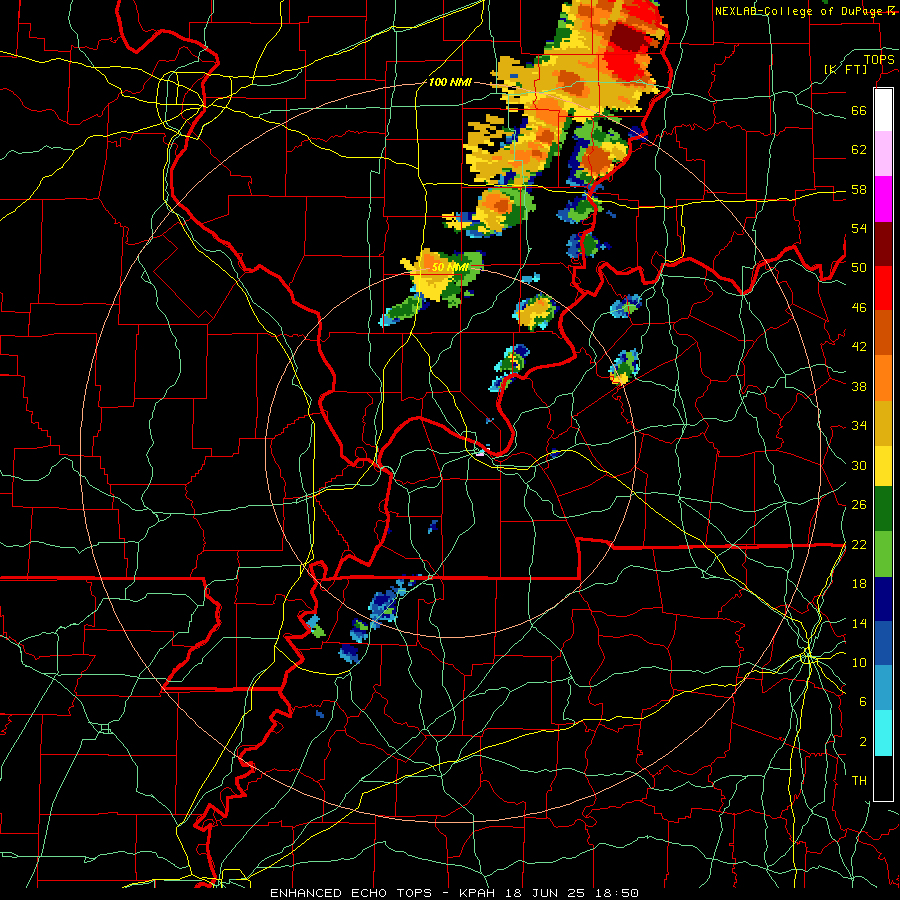Screen dimensions: 900x900
Task: Select the 66 legend value
Action: pos(859,110)
